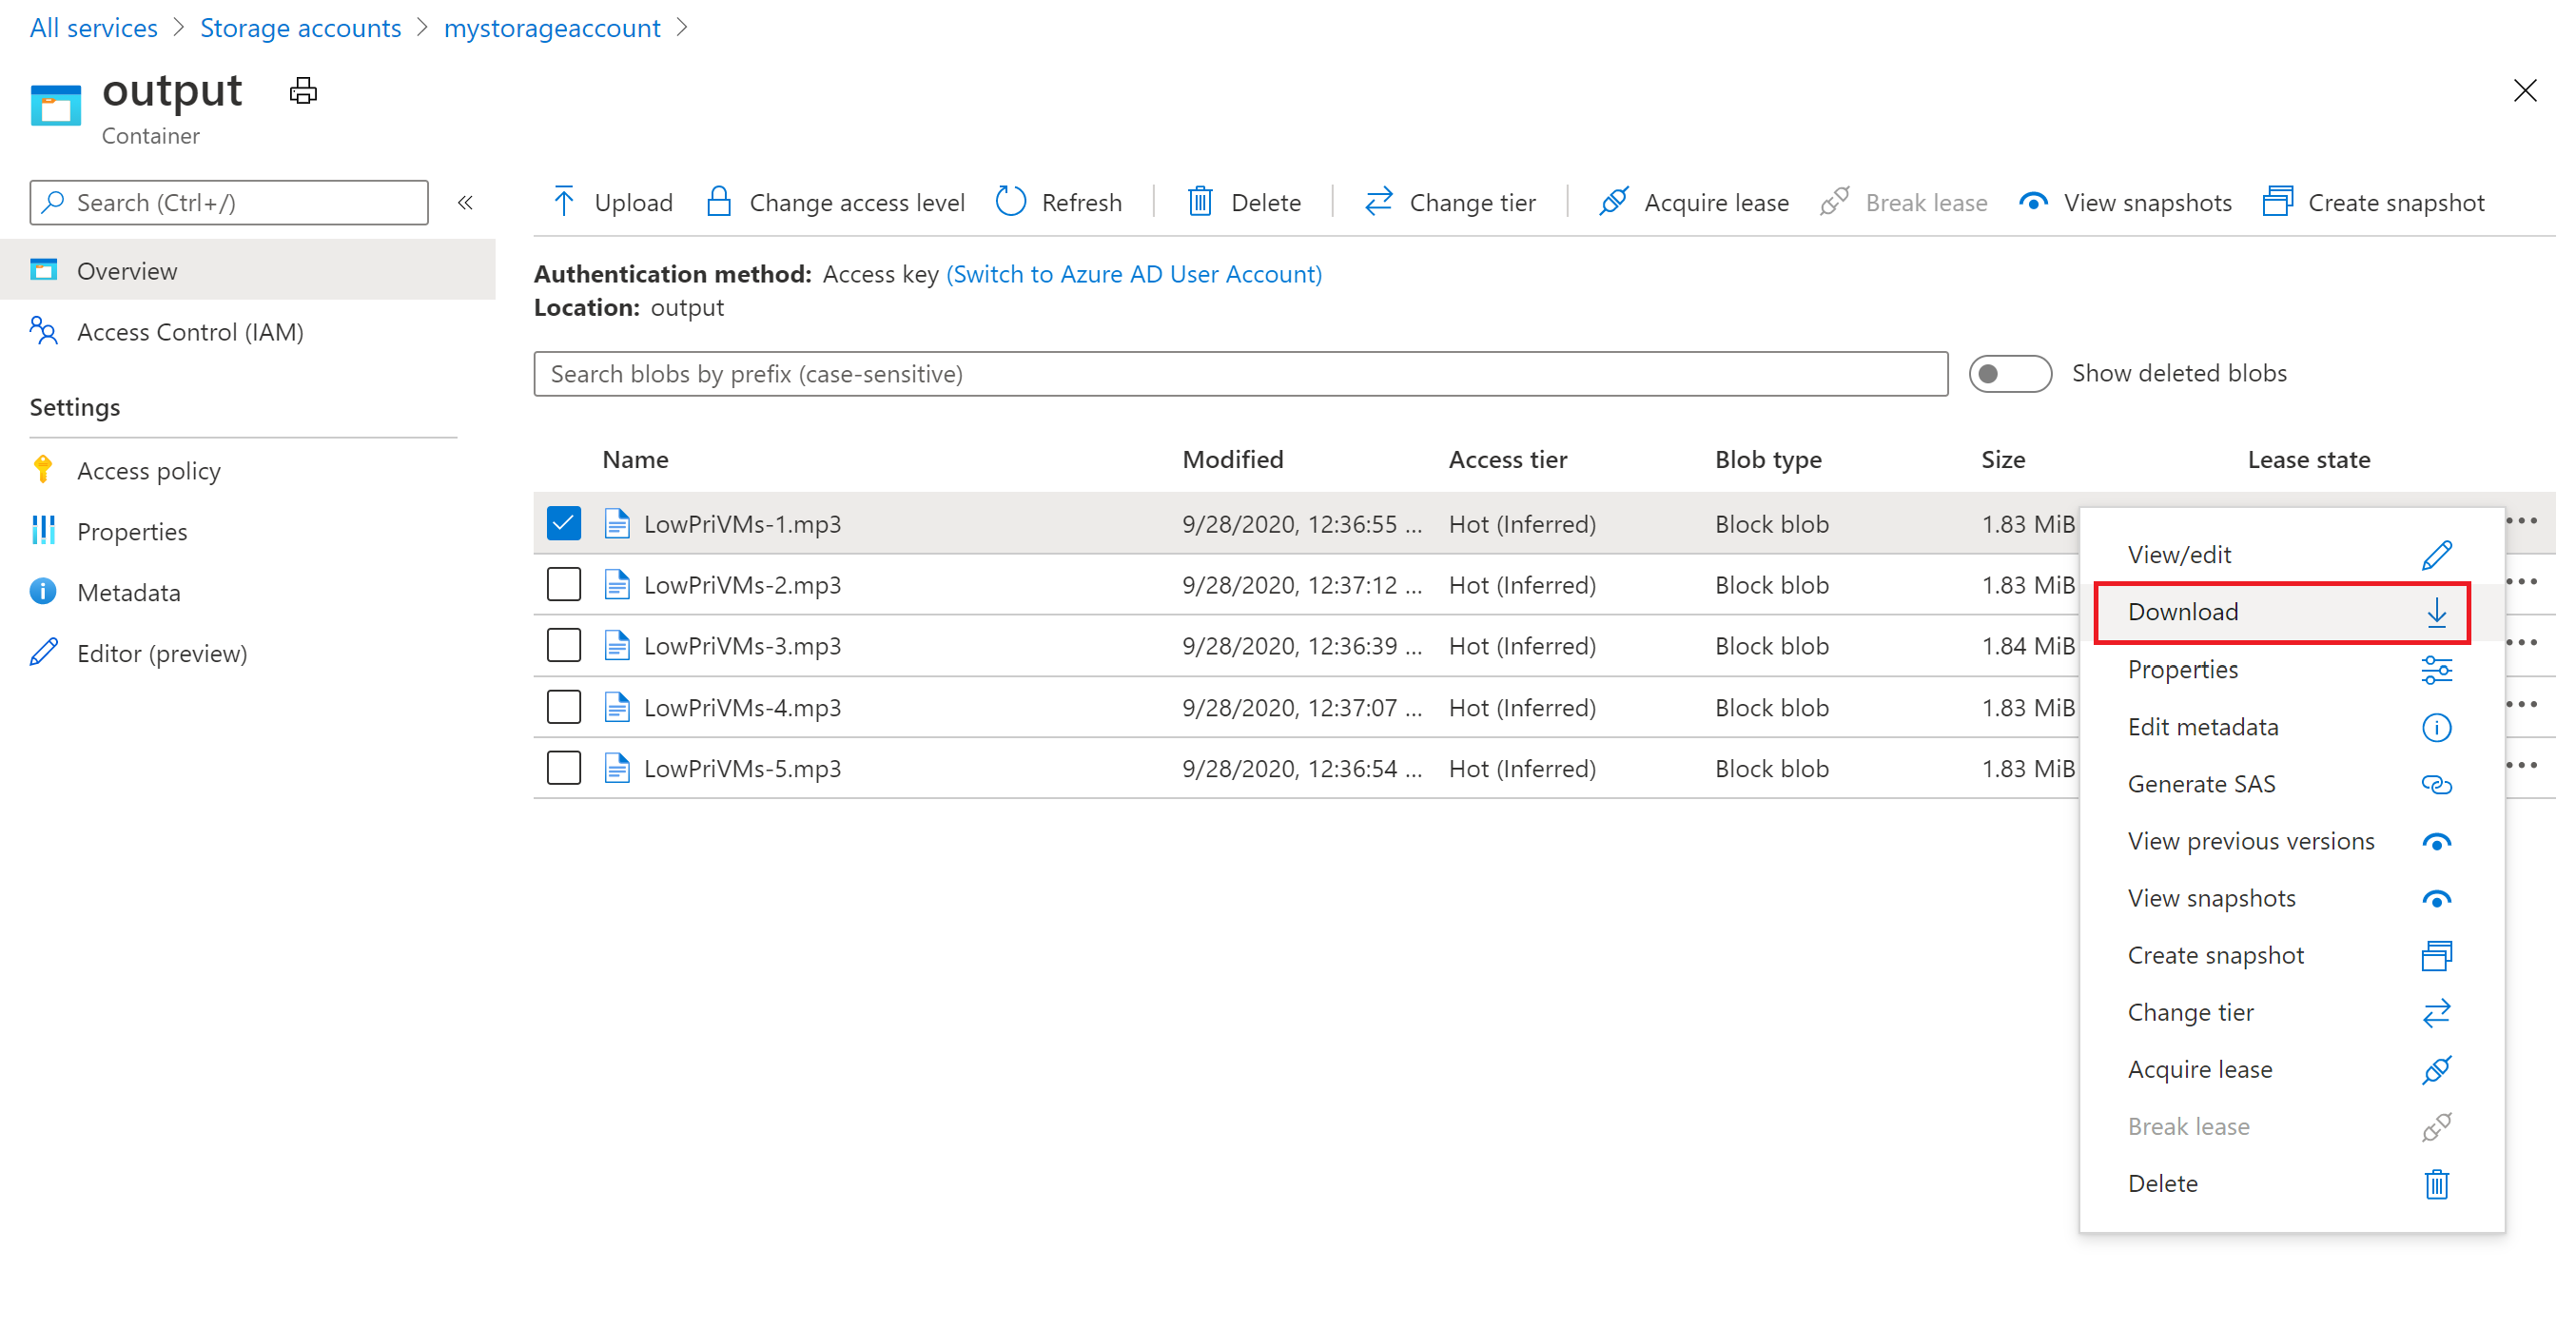Check the LowPriVMs-1.mp3 checkbox

point(562,523)
